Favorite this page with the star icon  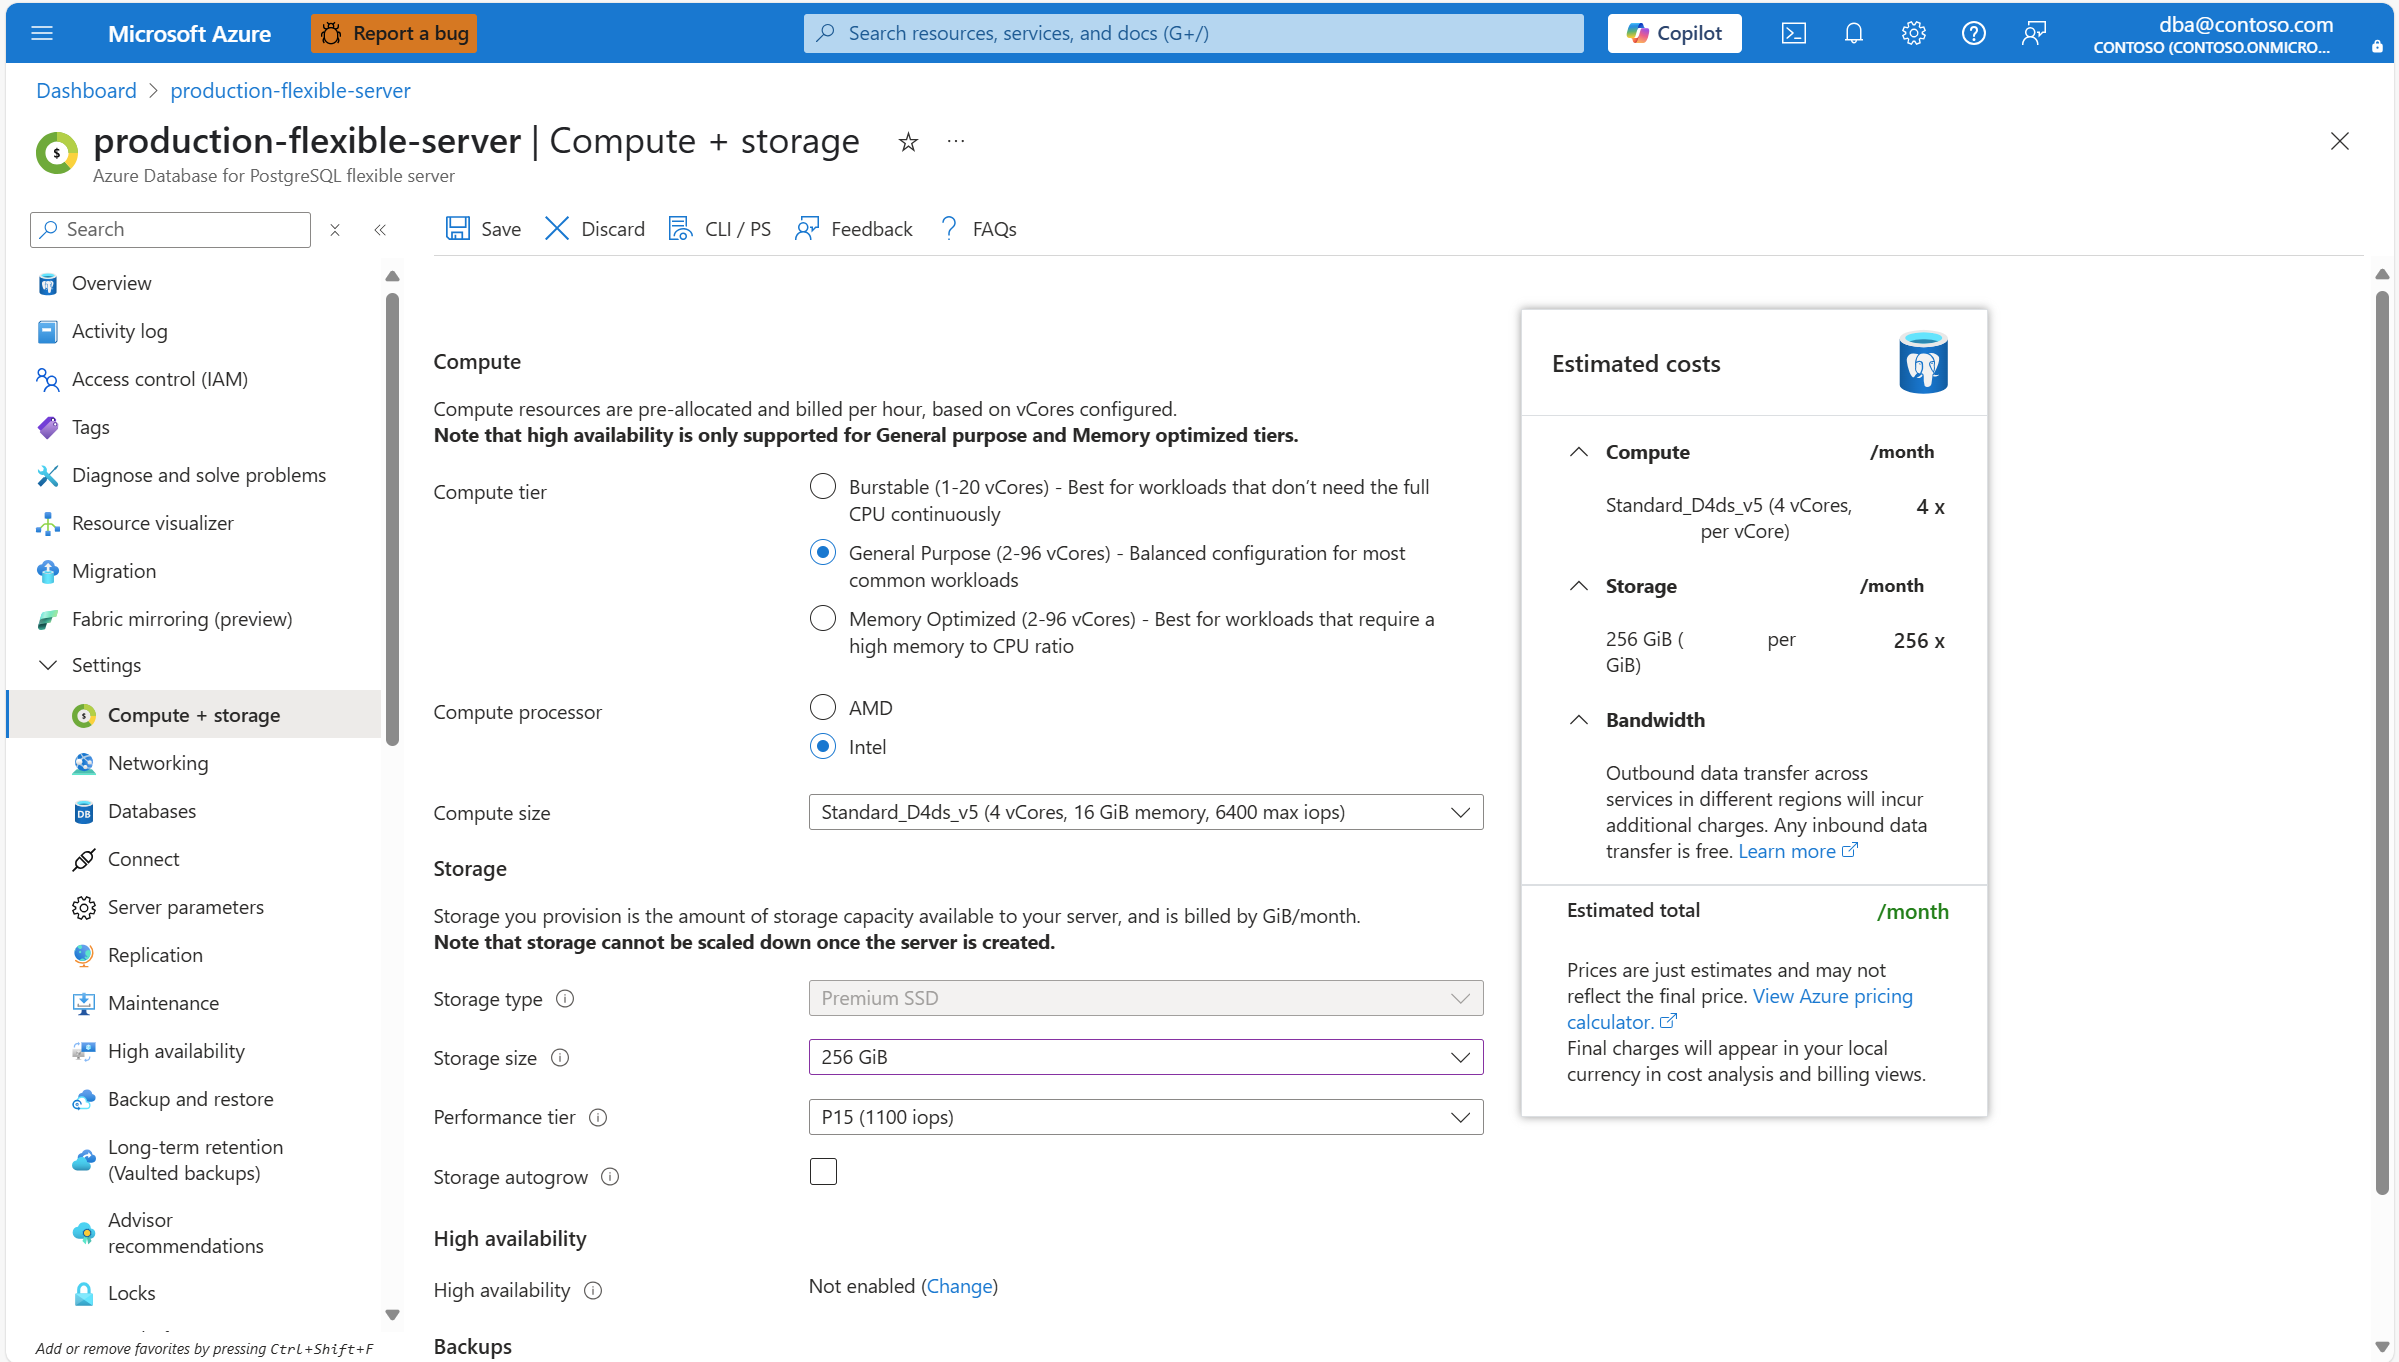908,142
